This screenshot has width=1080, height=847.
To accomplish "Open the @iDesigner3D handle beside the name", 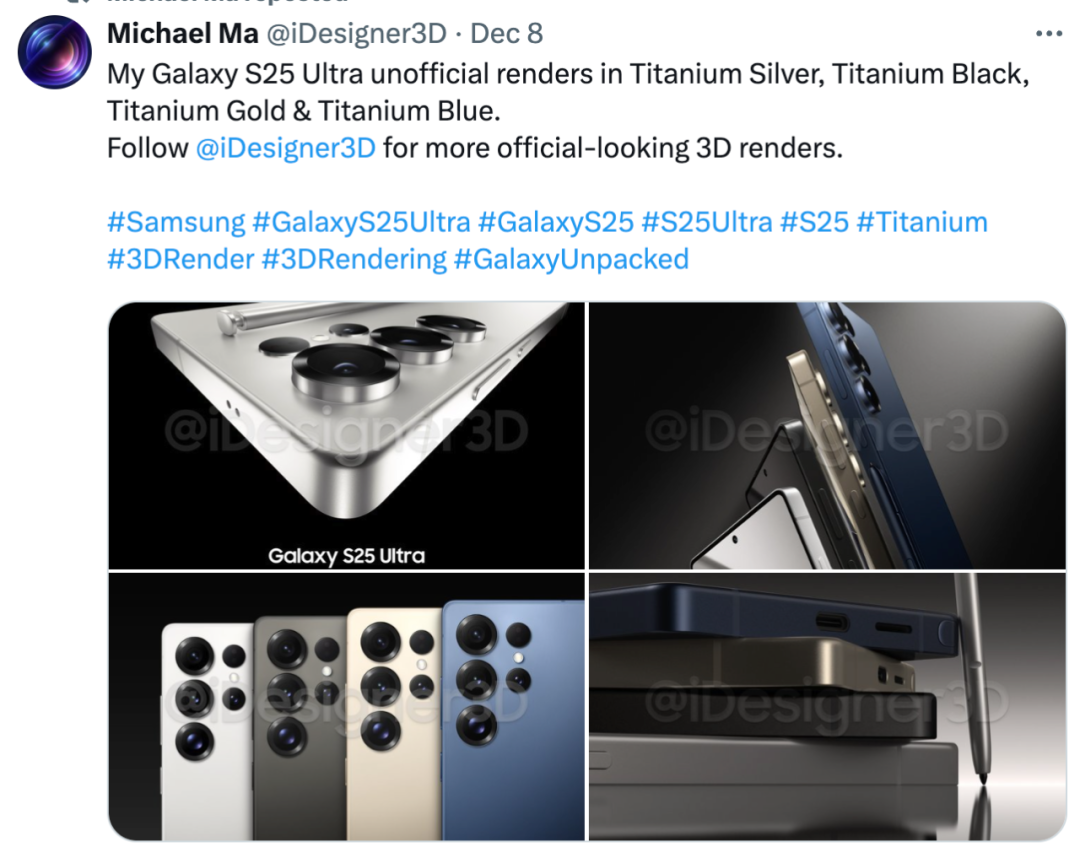I will 356,34.
